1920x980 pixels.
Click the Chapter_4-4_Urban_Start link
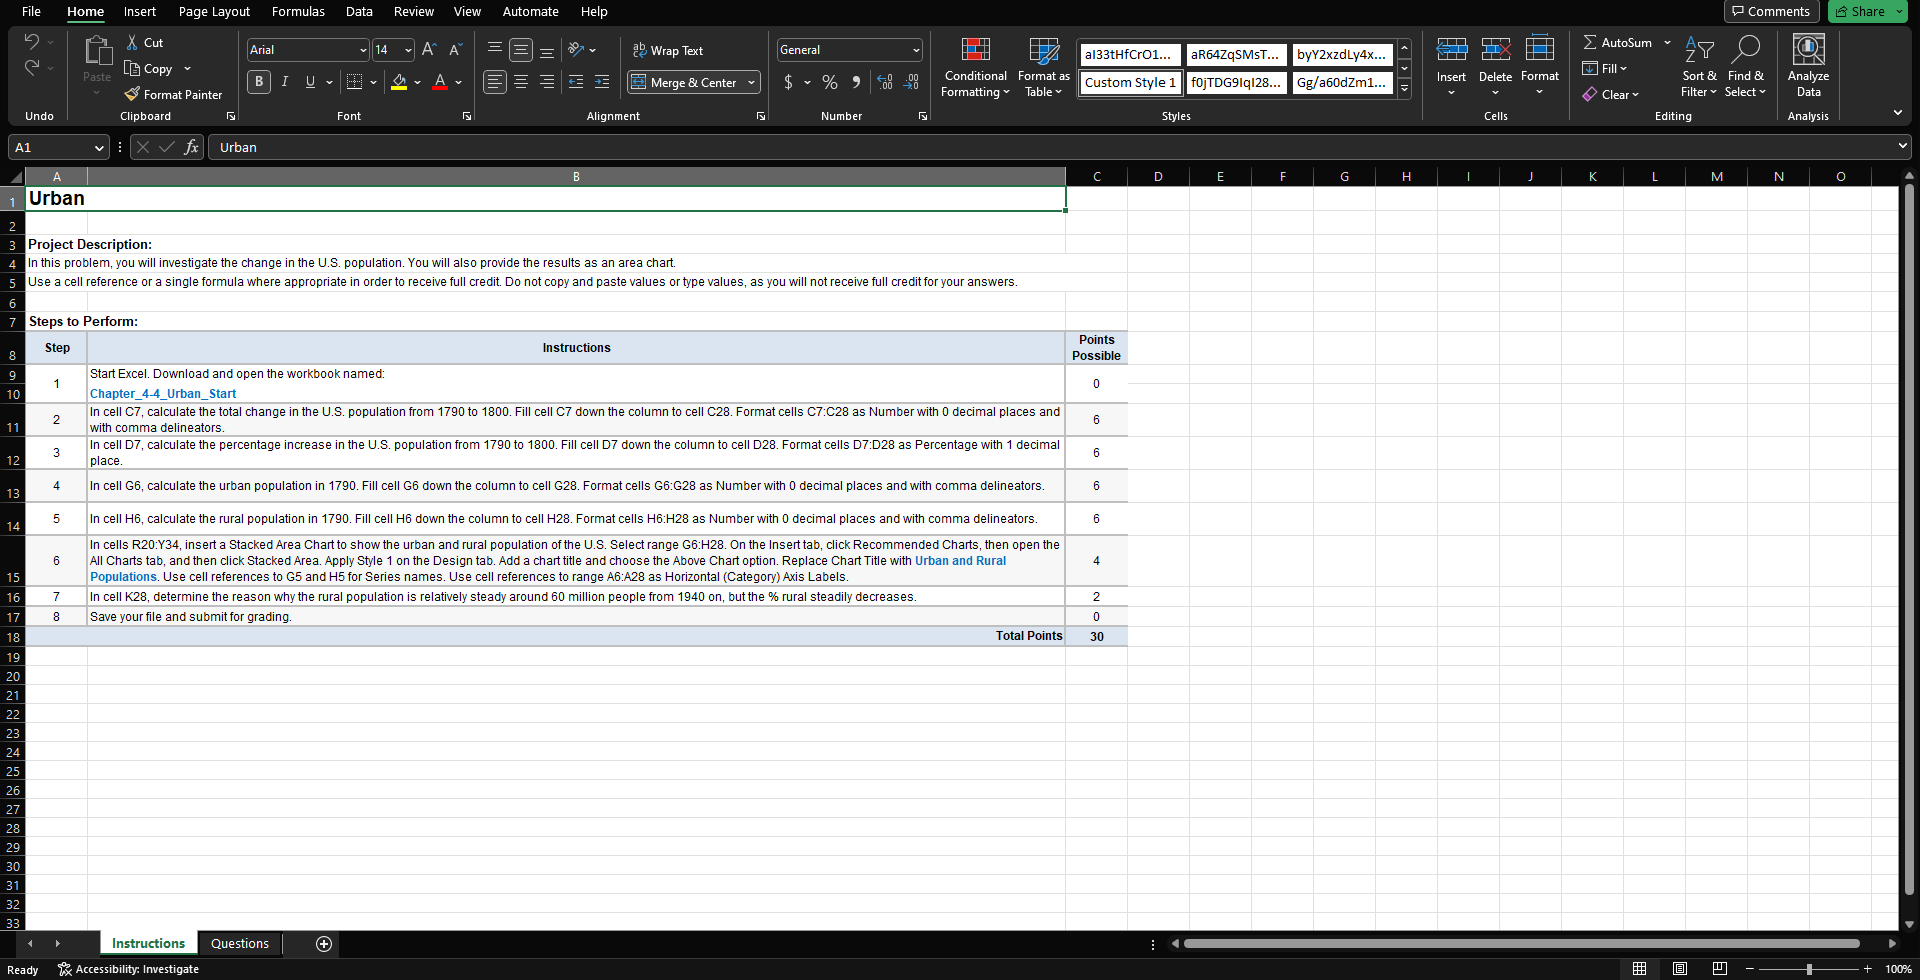pyautogui.click(x=162, y=393)
